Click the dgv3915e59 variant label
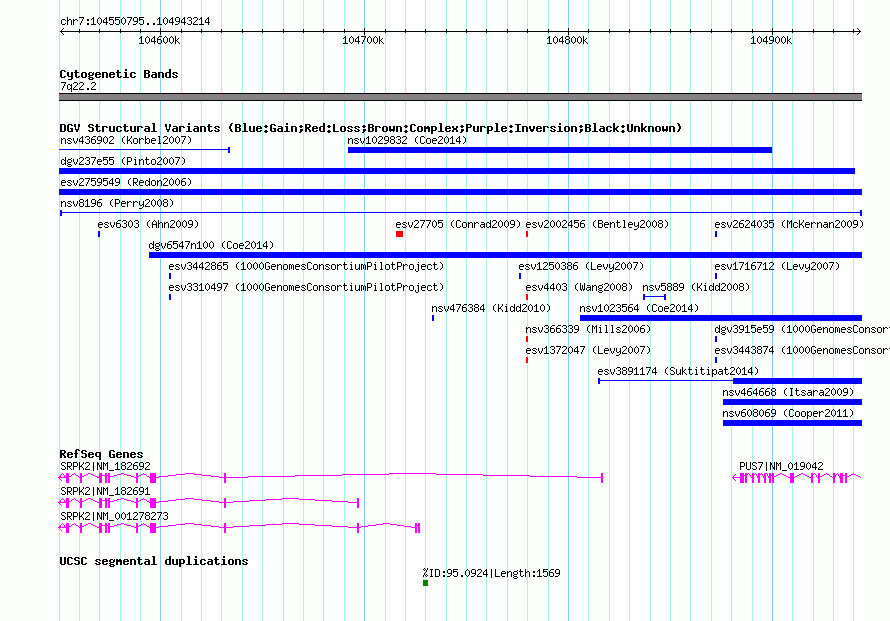The height and width of the screenshot is (621, 890). coord(801,329)
